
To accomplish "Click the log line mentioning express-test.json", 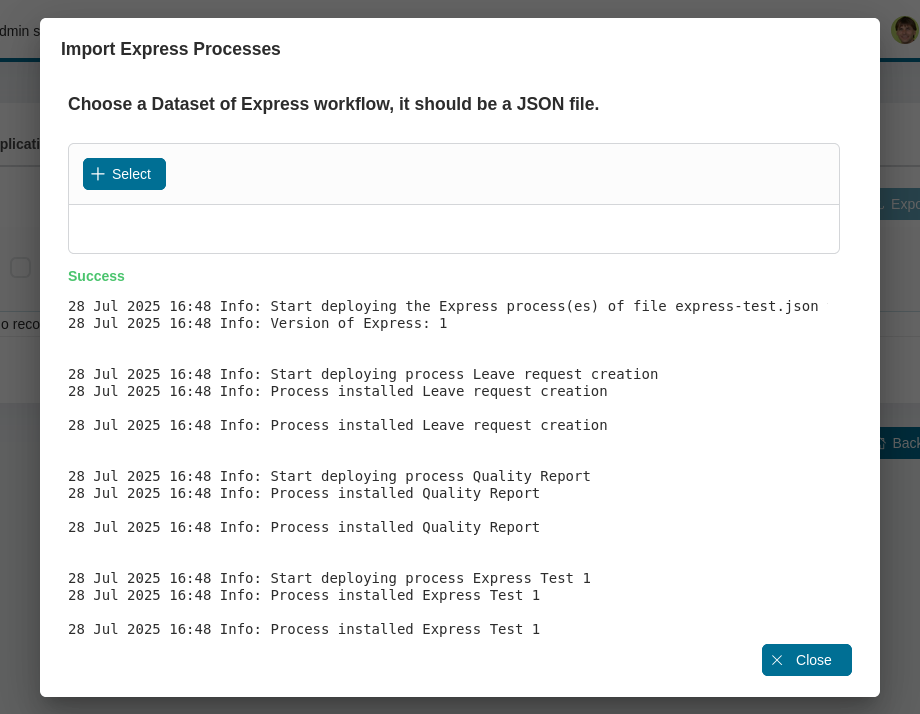I will click(x=443, y=306).
